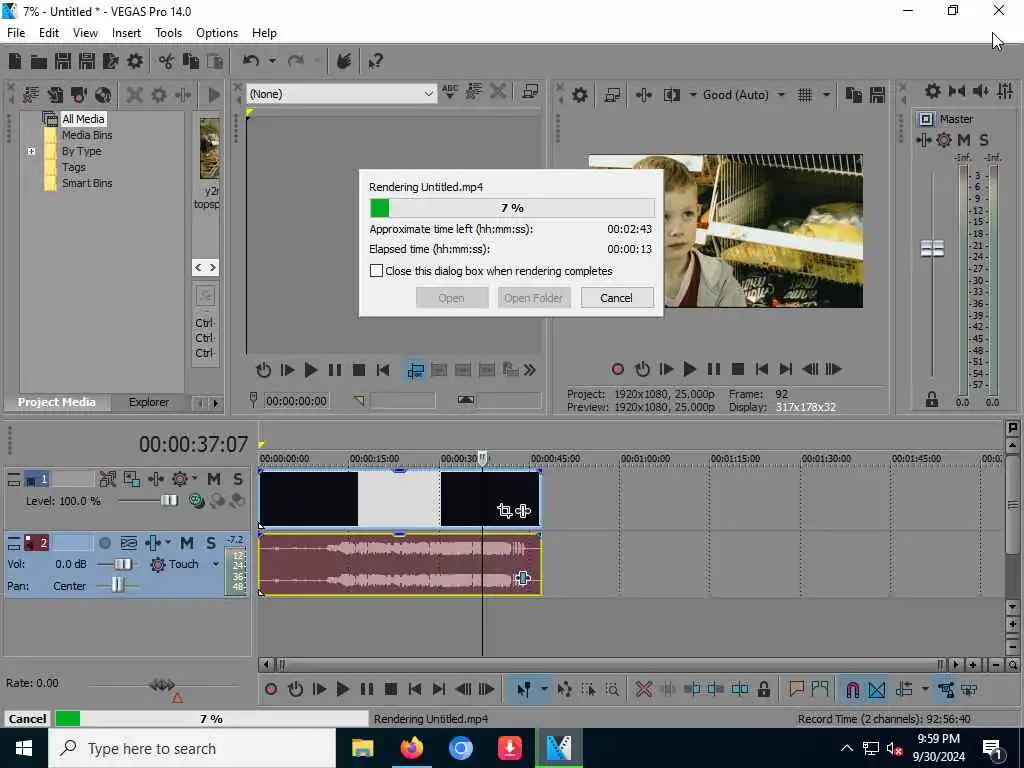Click the Save project icon
1024x768 pixels.
[63, 61]
